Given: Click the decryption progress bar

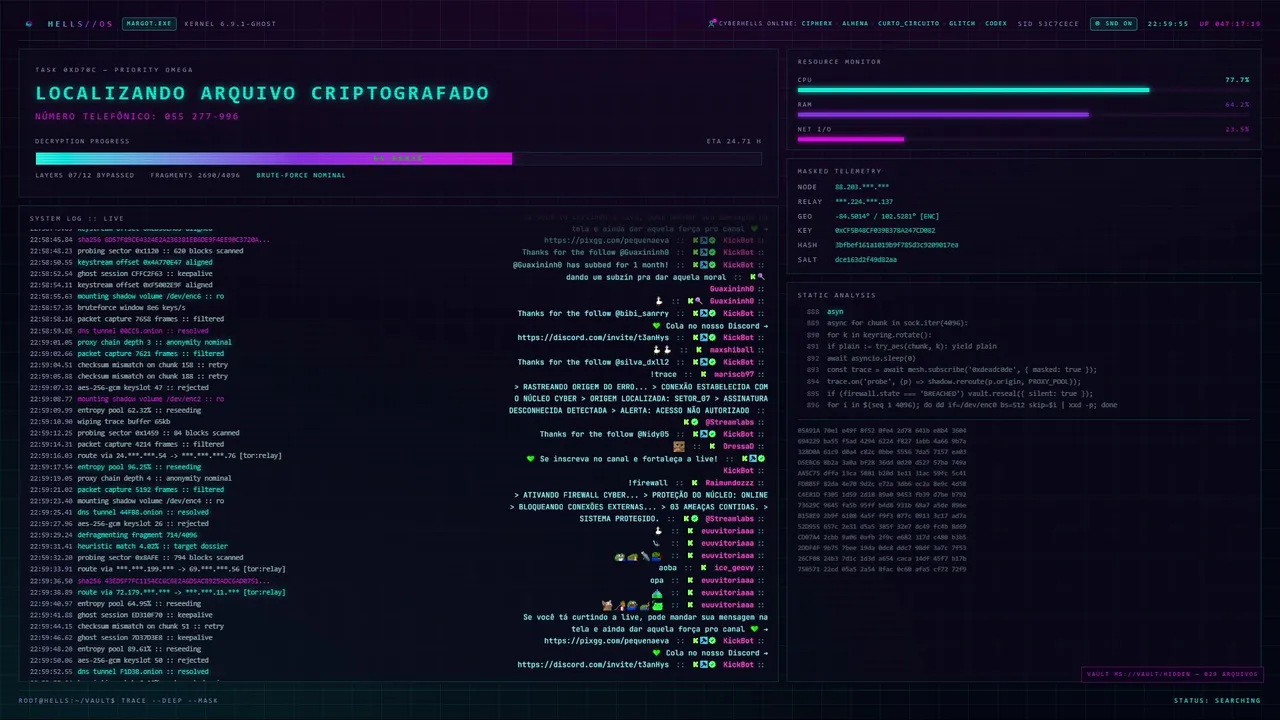Looking at the screenshot, I should pyautogui.click(x=398, y=158).
